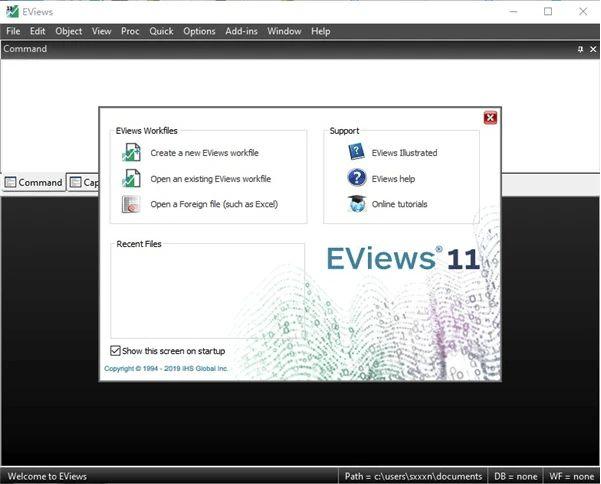
Task: Open EViews help text link
Action: (393, 179)
